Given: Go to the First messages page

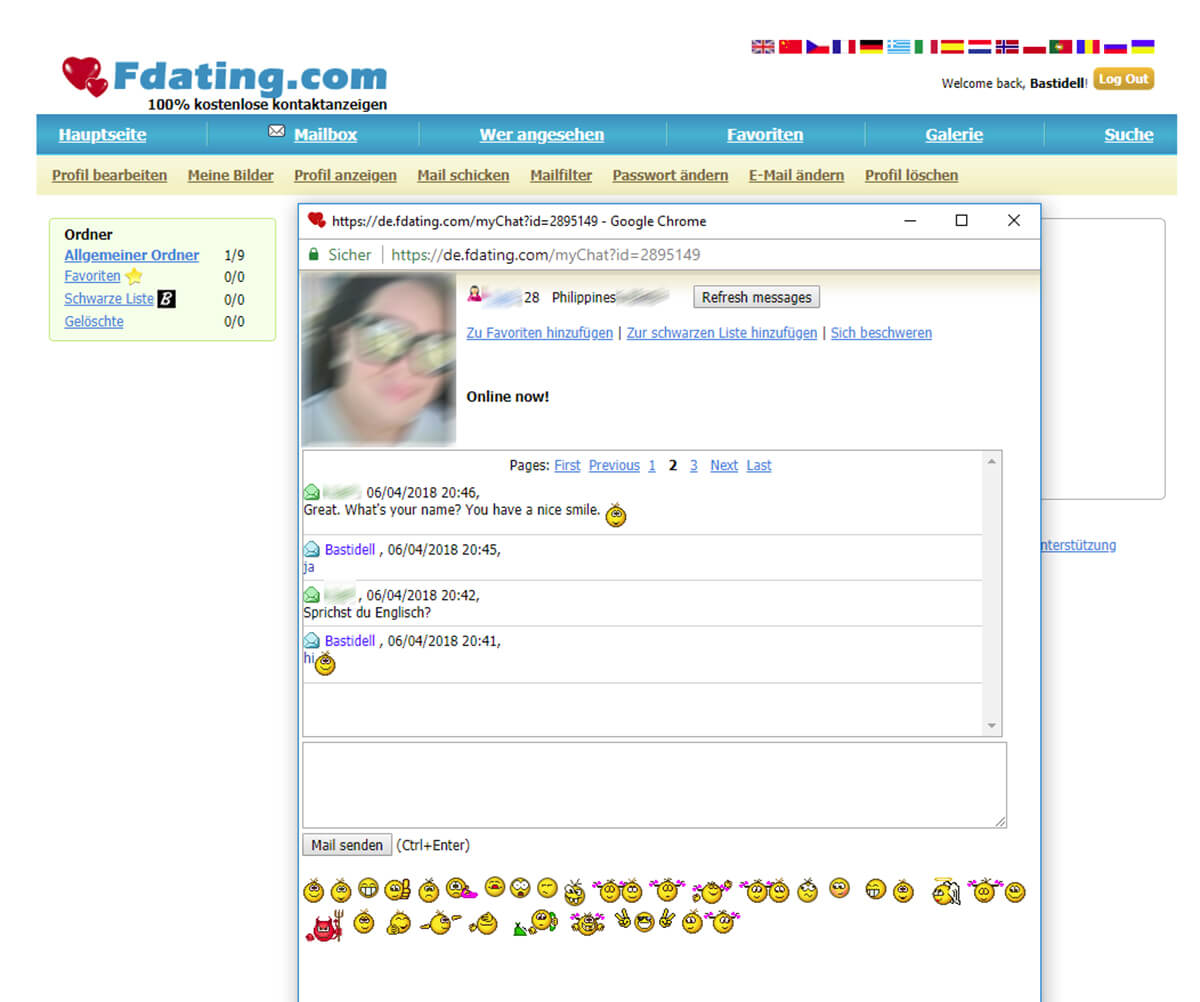Looking at the screenshot, I should 567,465.
